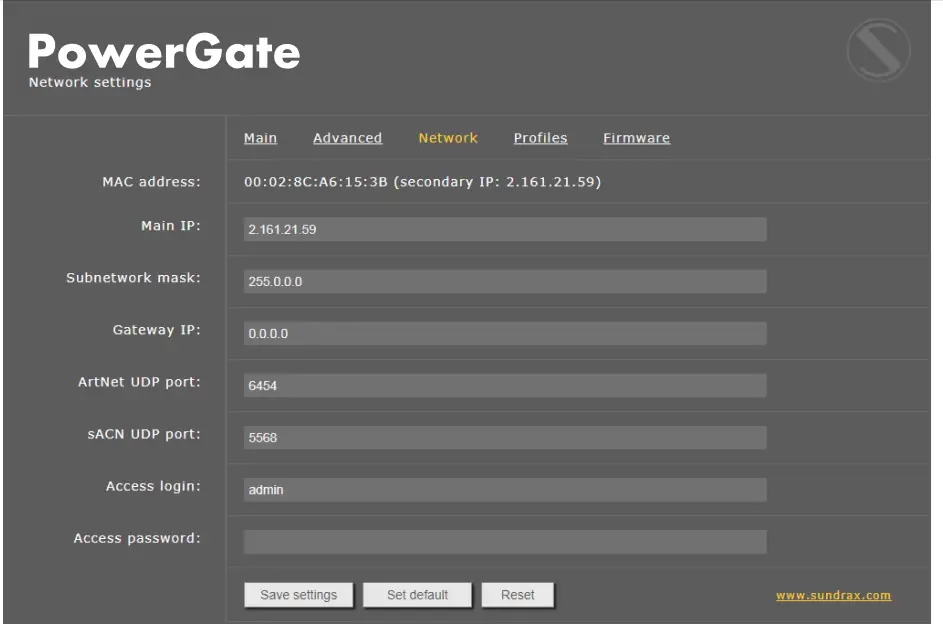Open the Advanced settings tab
Image resolution: width=943 pixels, height=630 pixels.
click(x=347, y=138)
